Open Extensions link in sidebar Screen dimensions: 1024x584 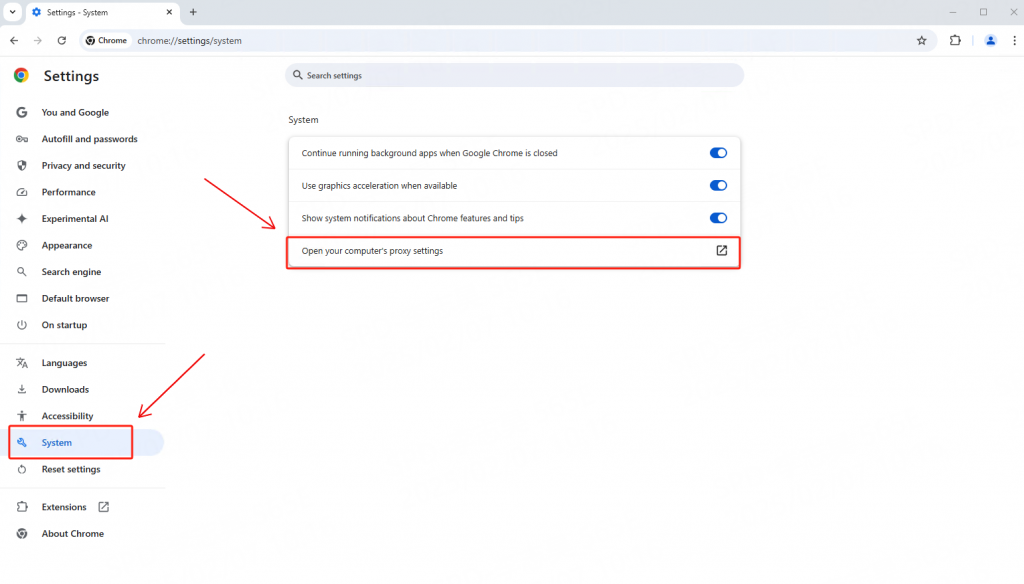pyautogui.click(x=64, y=507)
